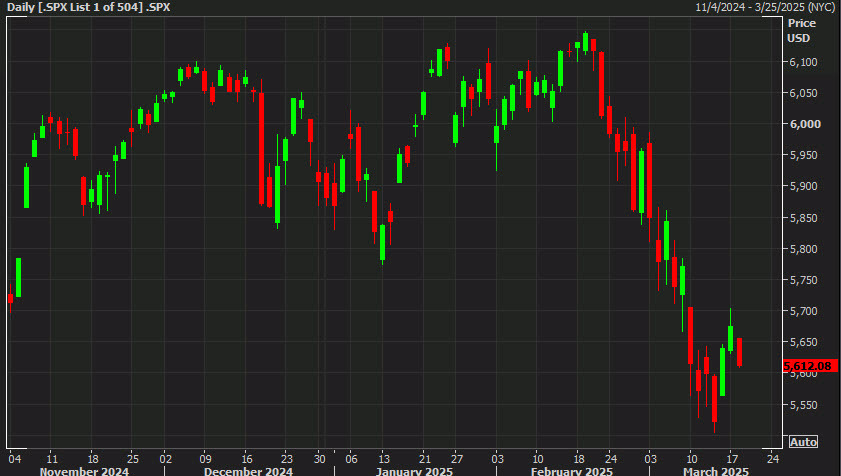Click the chart title Daily .SPX
The height and width of the screenshot is (476, 841).
[x=88, y=8]
